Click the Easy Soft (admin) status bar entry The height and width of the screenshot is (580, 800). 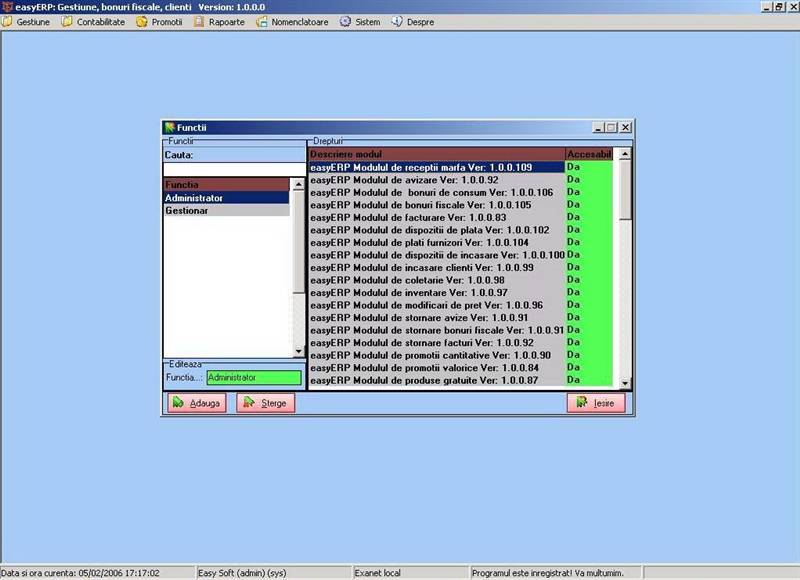[274, 573]
